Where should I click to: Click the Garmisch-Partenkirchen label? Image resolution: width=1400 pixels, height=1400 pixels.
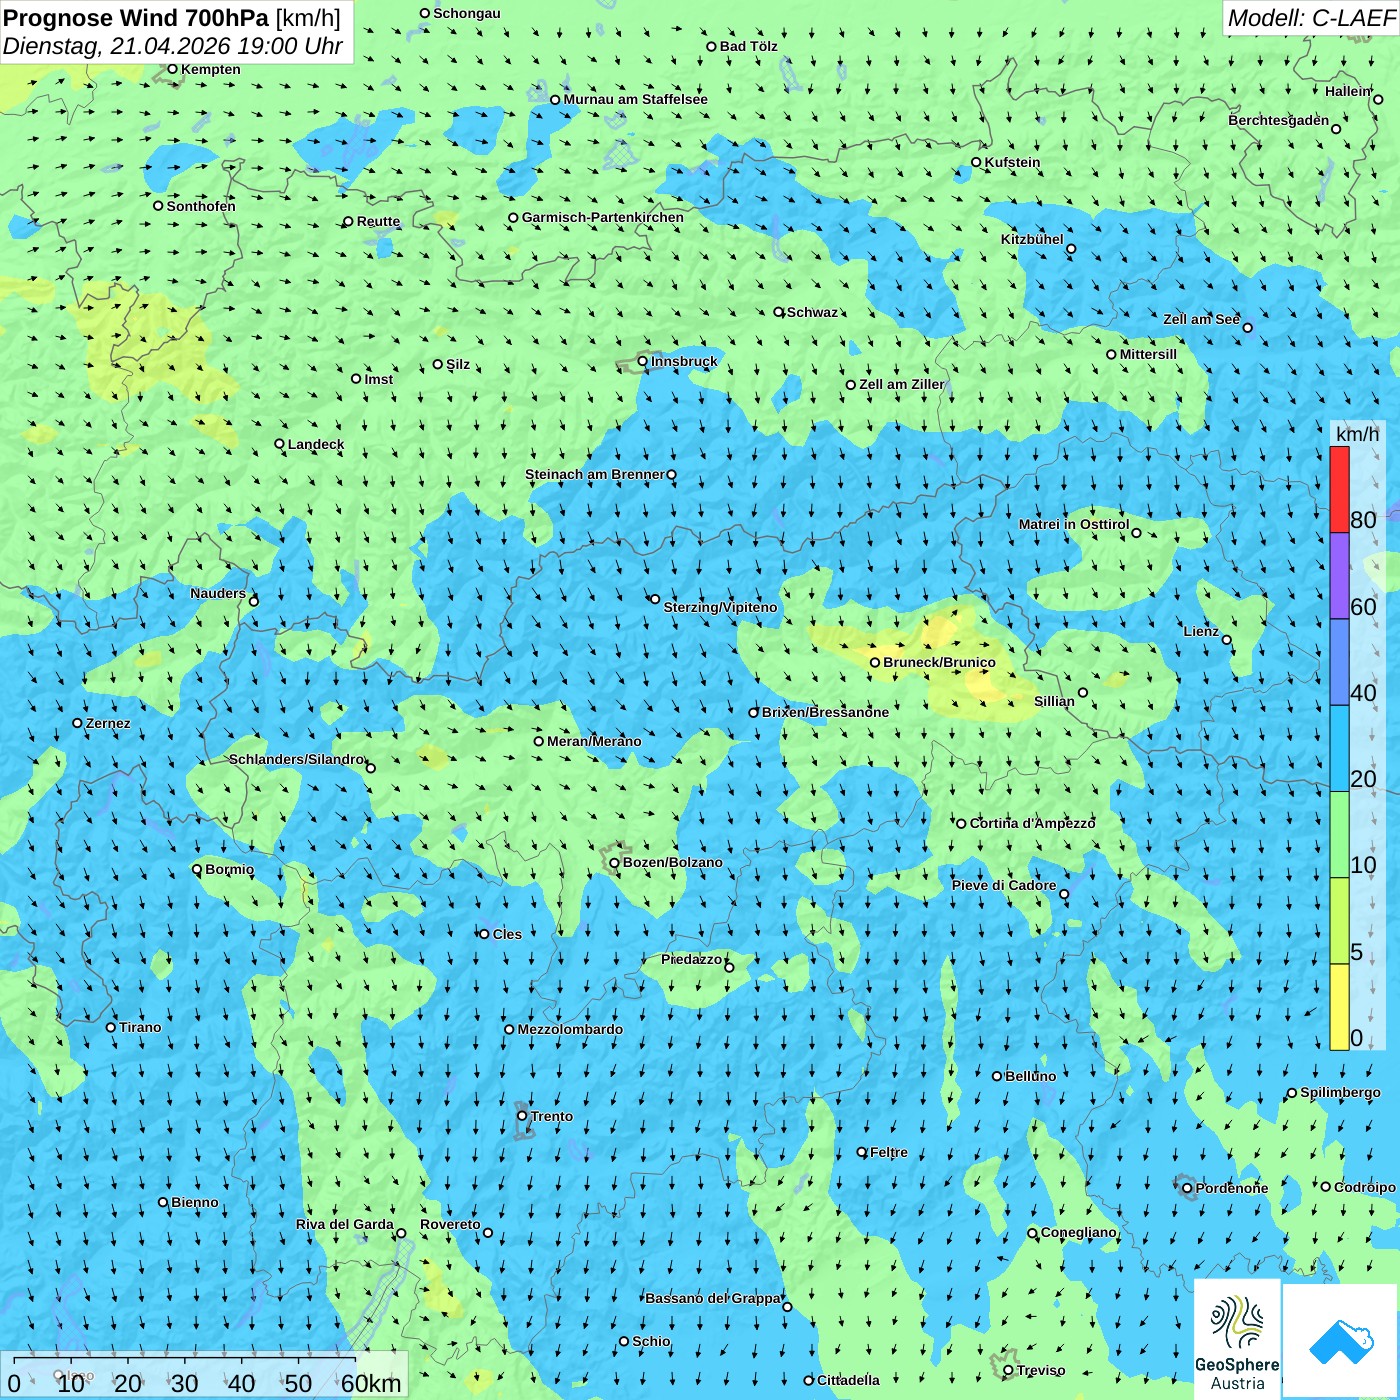[x=603, y=217]
